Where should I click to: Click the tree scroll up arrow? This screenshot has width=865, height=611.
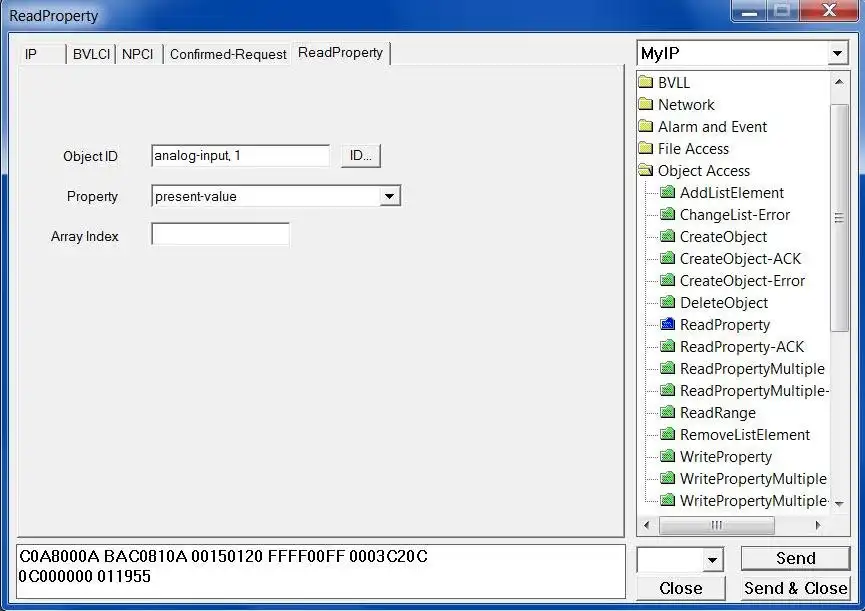(x=839, y=82)
